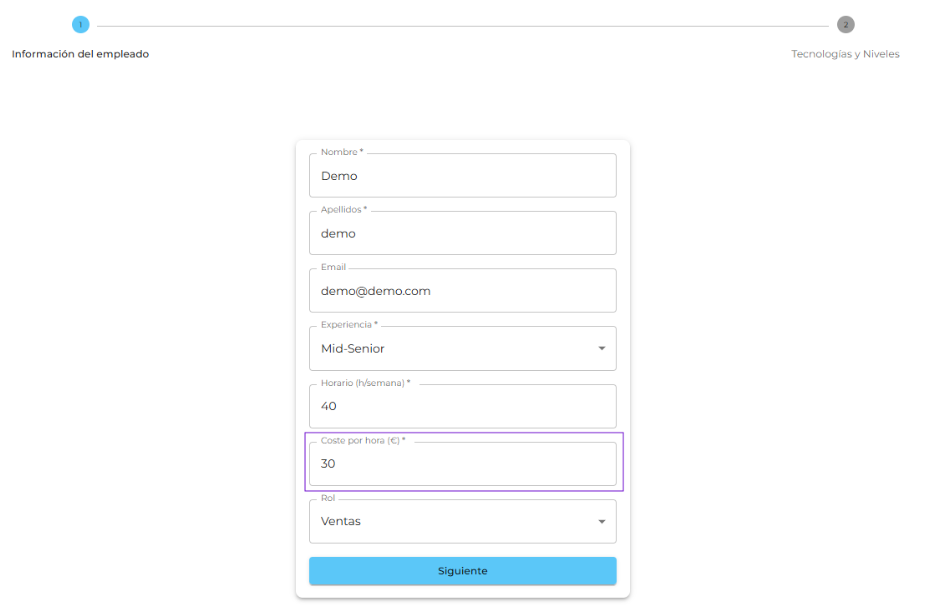This screenshot has height=616, width=932.
Task: Go to 'Información del empleado' step label
Action: coord(80,54)
